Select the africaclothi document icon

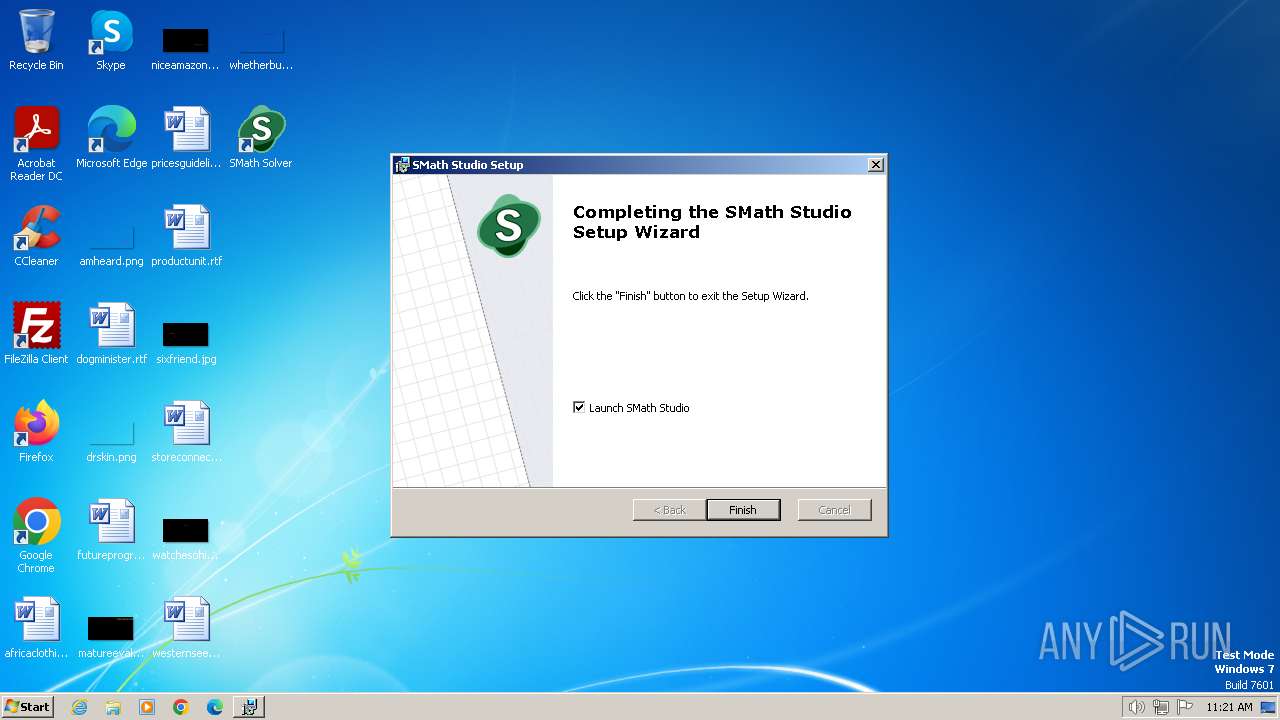[x=36, y=628]
